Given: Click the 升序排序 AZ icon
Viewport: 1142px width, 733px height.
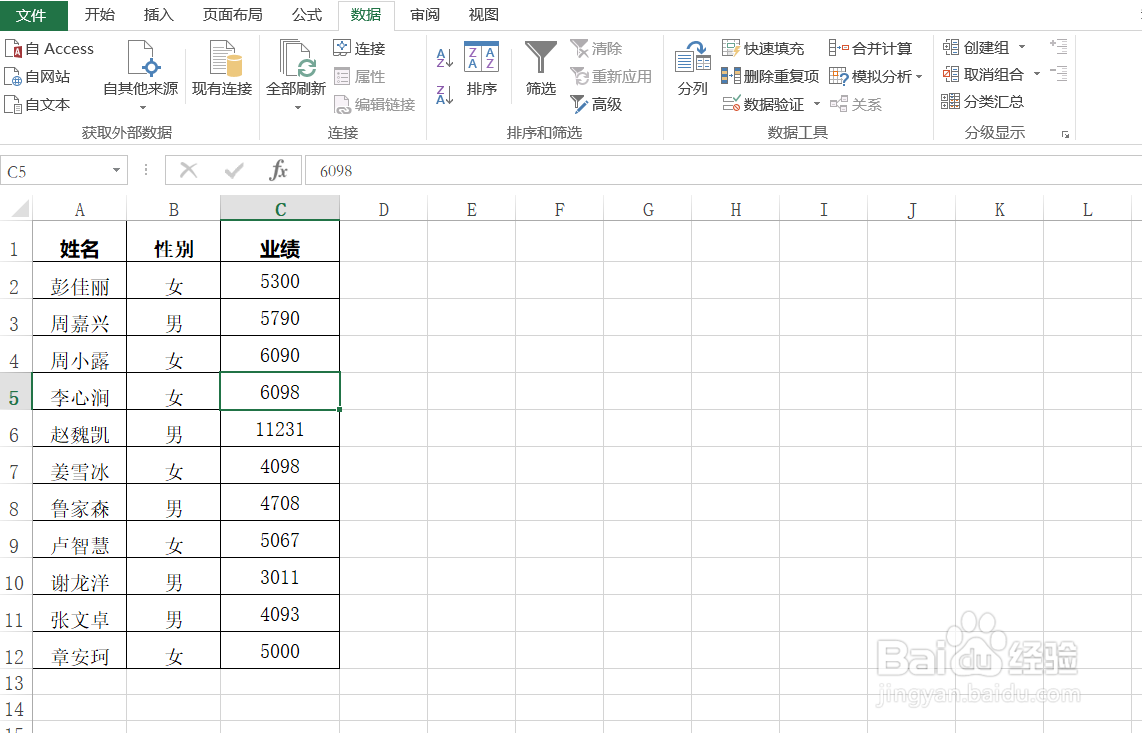Looking at the screenshot, I should coord(444,57).
